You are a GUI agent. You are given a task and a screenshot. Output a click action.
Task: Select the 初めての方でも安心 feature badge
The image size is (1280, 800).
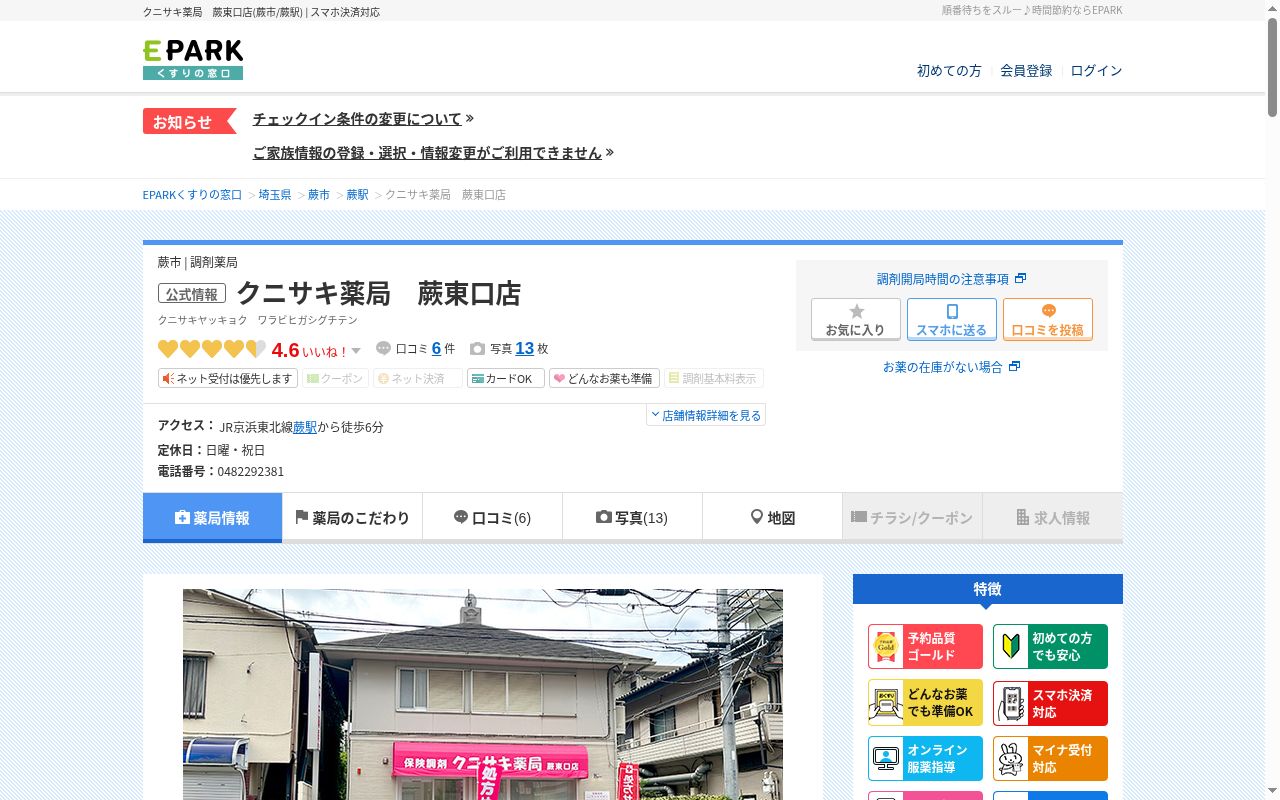(1050, 647)
